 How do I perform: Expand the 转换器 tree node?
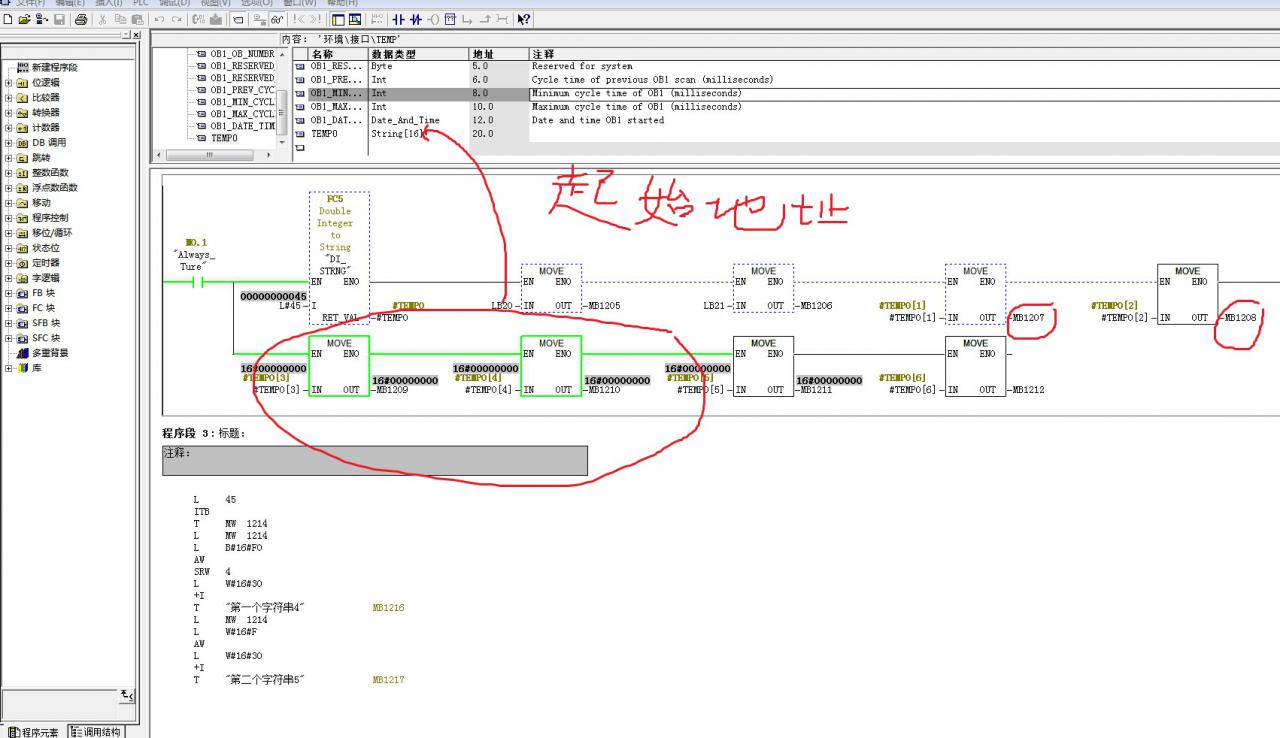click(x=9, y=112)
